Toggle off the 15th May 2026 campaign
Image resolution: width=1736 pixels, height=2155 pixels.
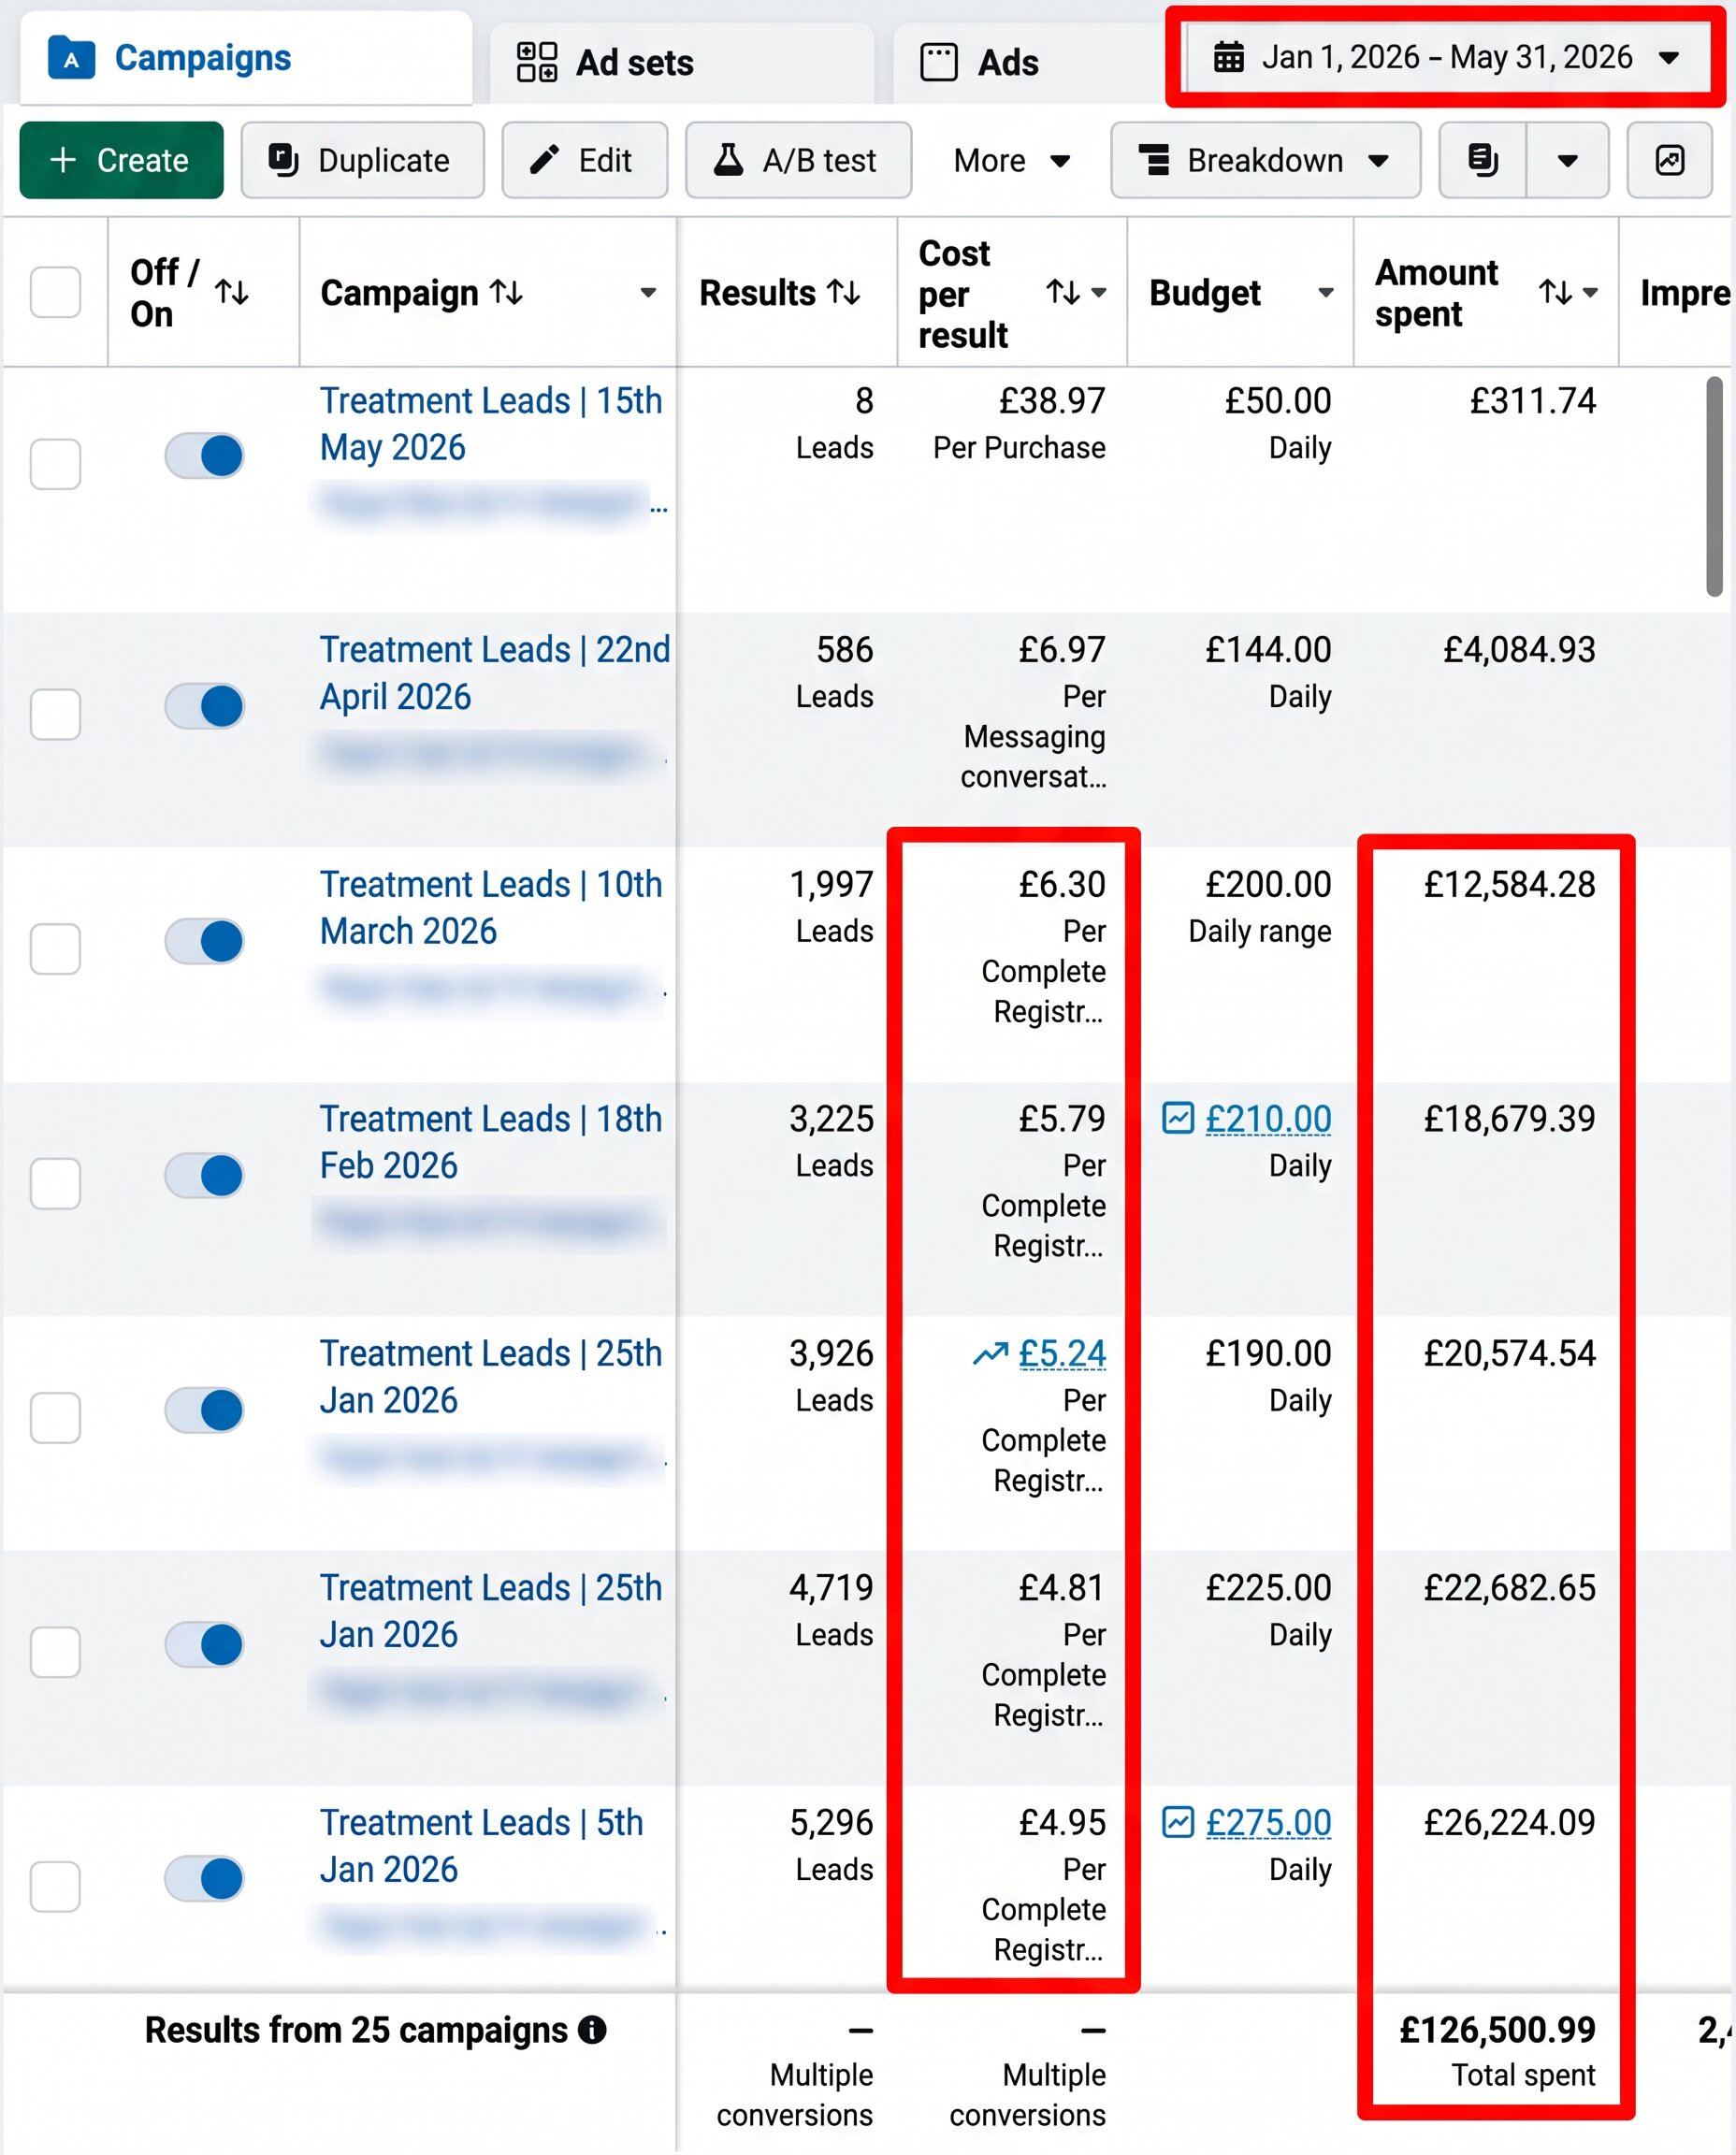(x=205, y=456)
